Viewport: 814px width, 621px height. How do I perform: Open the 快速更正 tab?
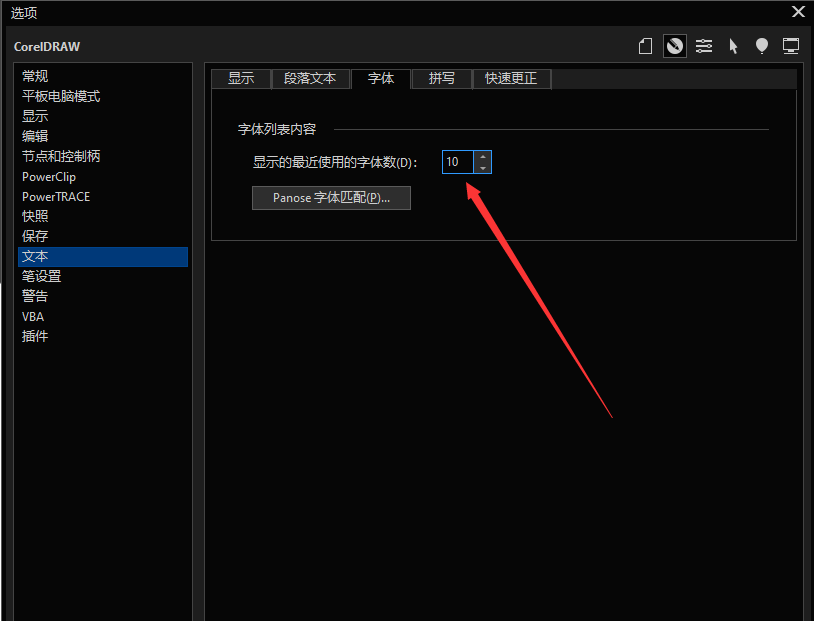click(x=511, y=79)
